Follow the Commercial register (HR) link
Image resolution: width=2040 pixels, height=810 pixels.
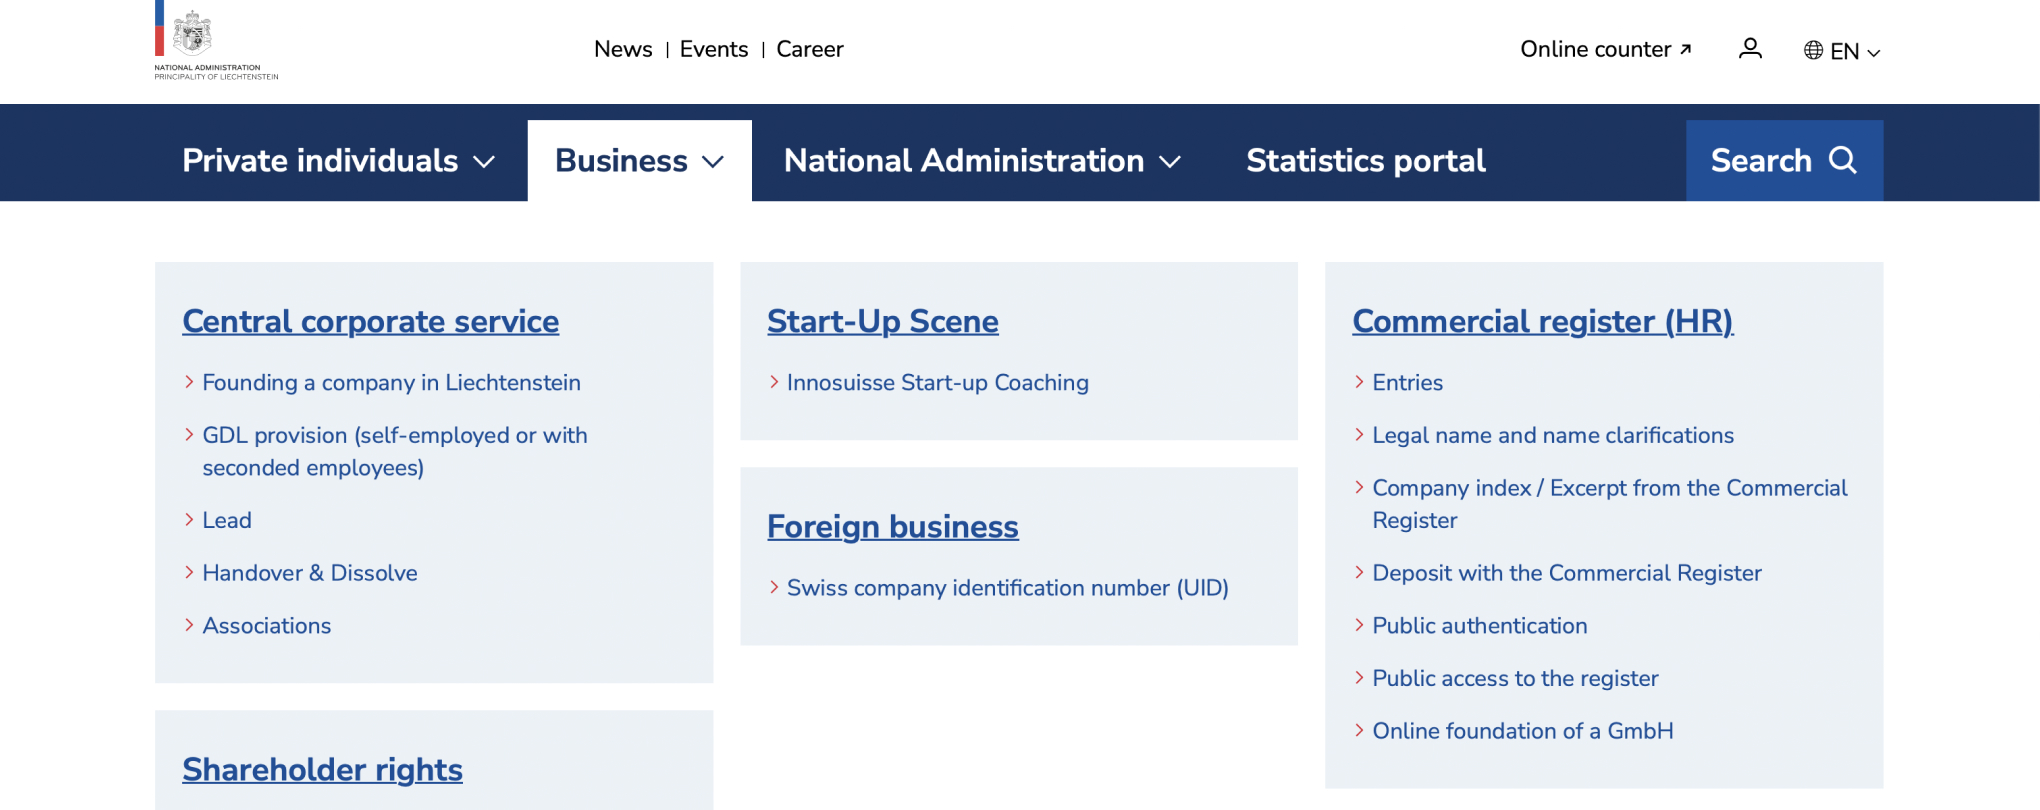click(1542, 321)
